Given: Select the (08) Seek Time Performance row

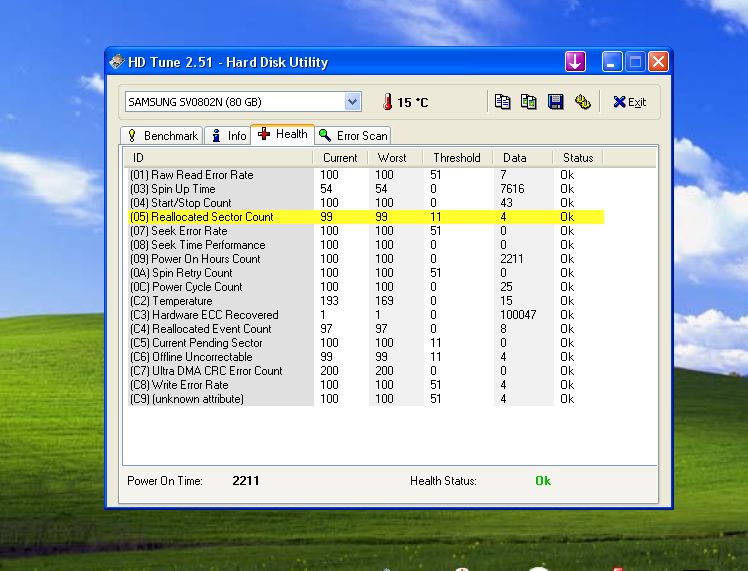Looking at the screenshot, I should tap(366, 245).
